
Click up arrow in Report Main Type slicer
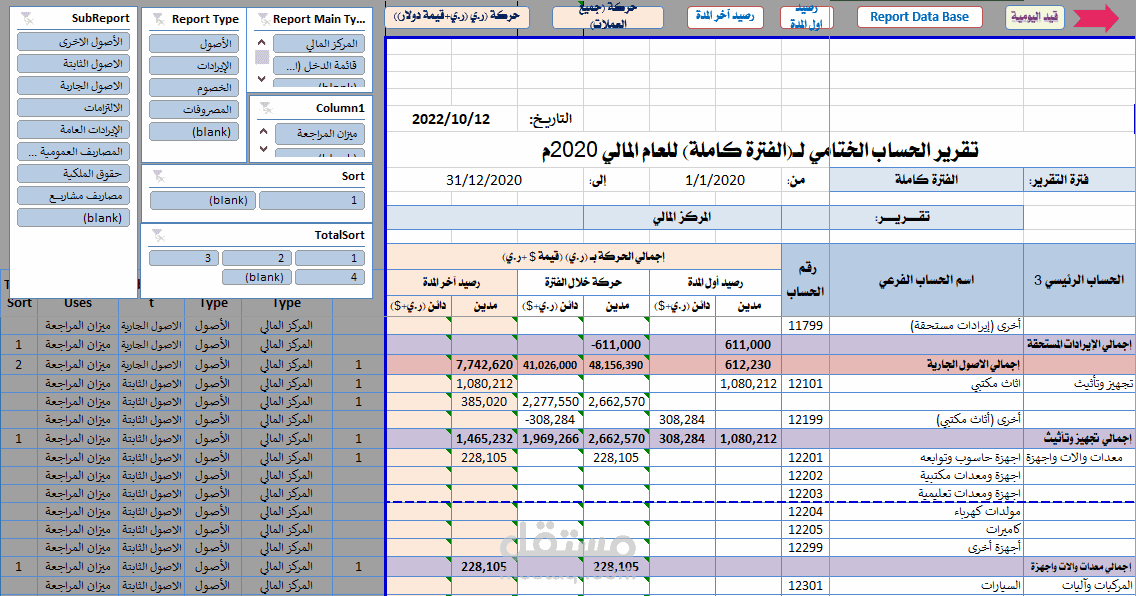click(262, 42)
